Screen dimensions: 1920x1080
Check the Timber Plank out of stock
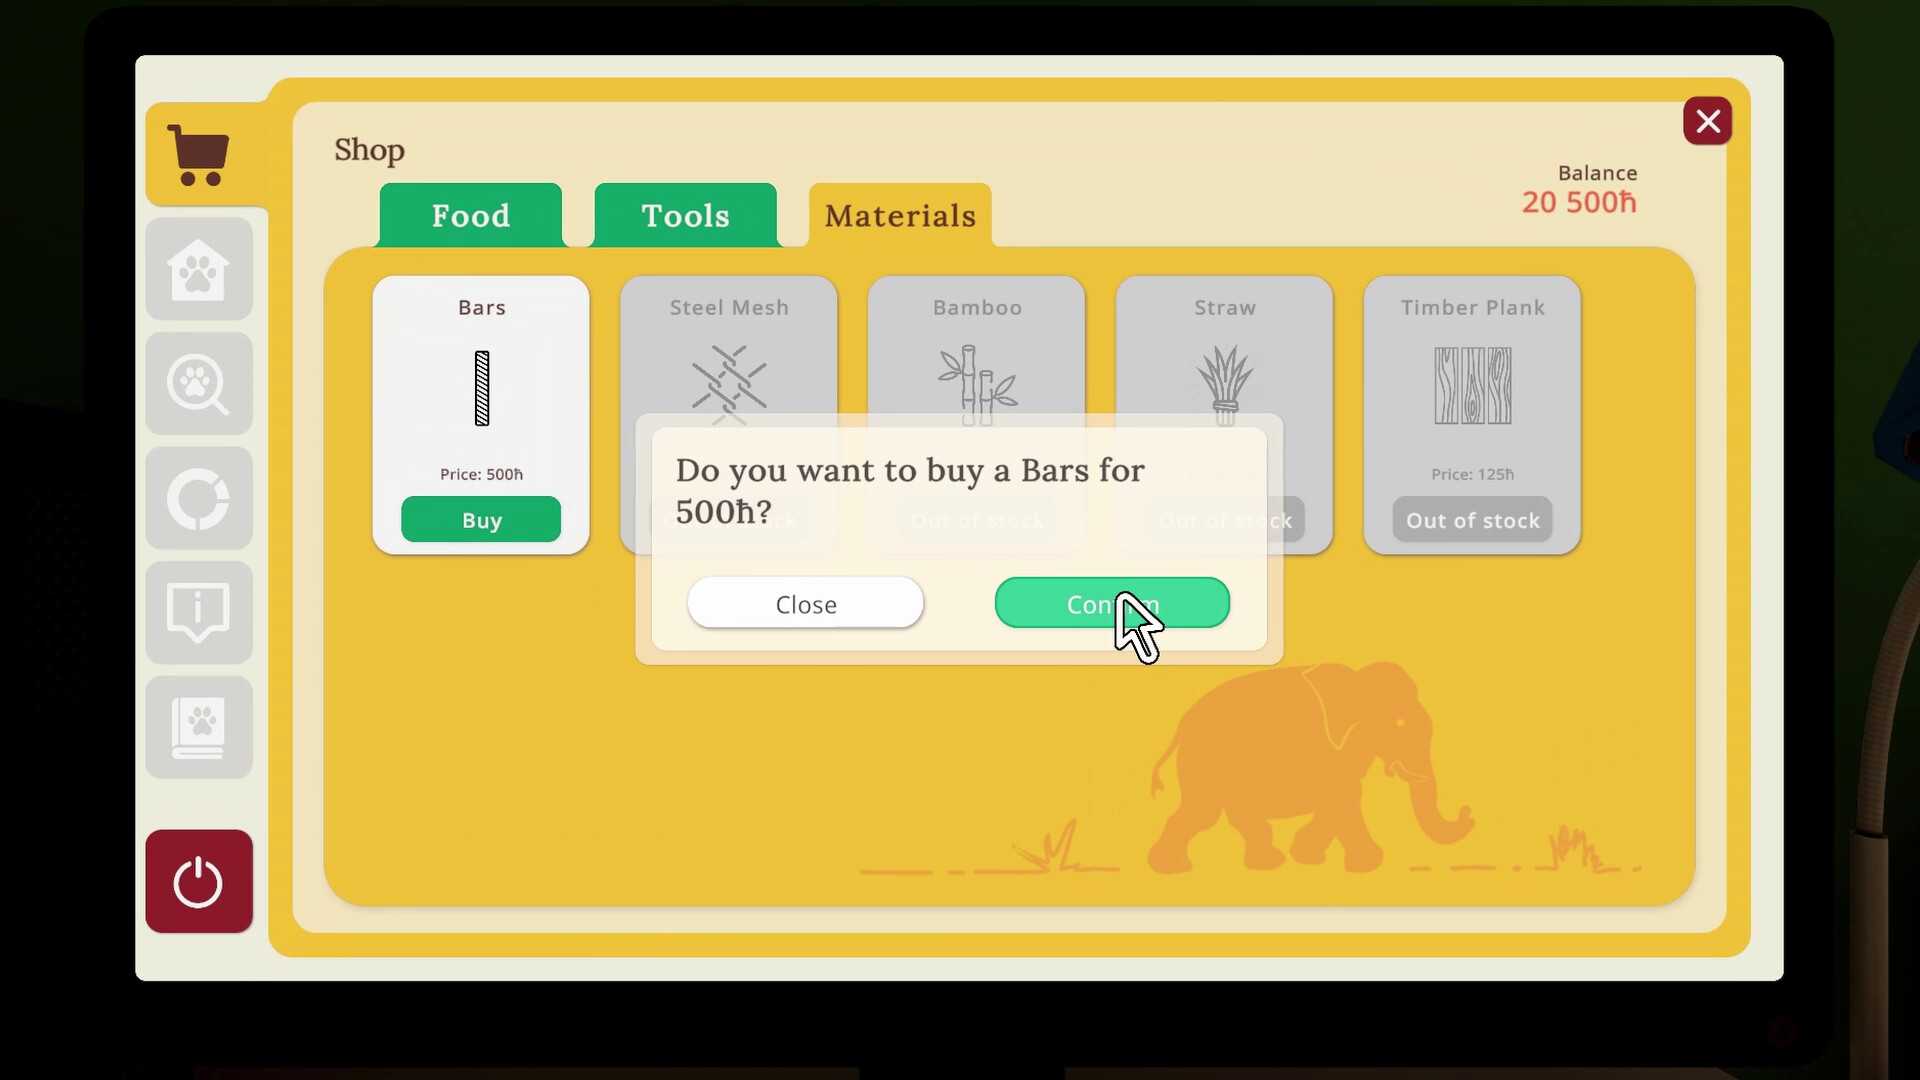click(x=1472, y=518)
